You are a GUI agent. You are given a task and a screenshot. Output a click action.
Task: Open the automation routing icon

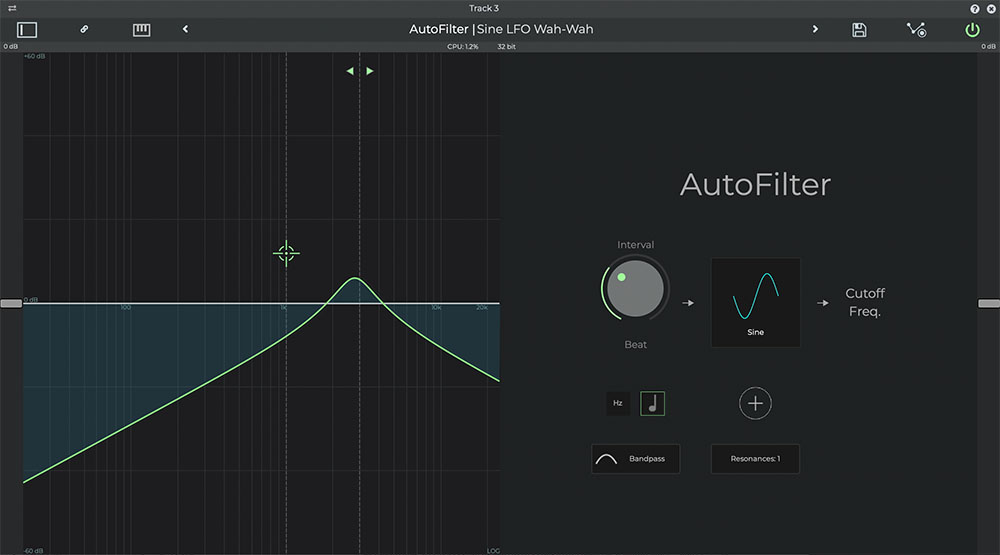pyautogui.click(x=916, y=30)
